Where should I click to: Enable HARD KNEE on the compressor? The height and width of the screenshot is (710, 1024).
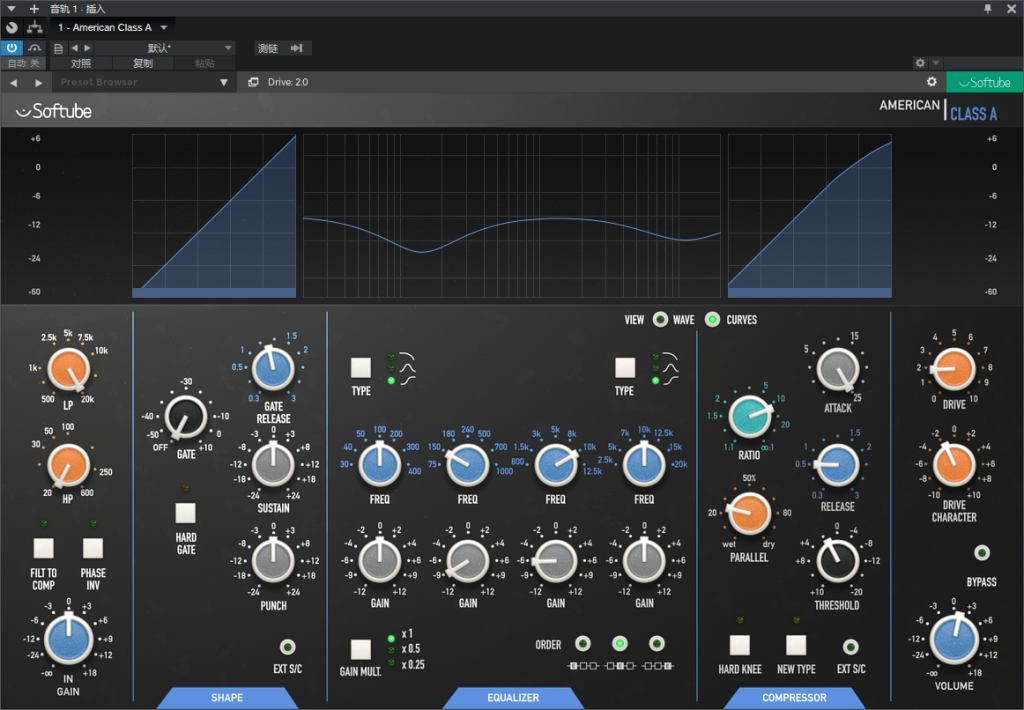point(739,645)
